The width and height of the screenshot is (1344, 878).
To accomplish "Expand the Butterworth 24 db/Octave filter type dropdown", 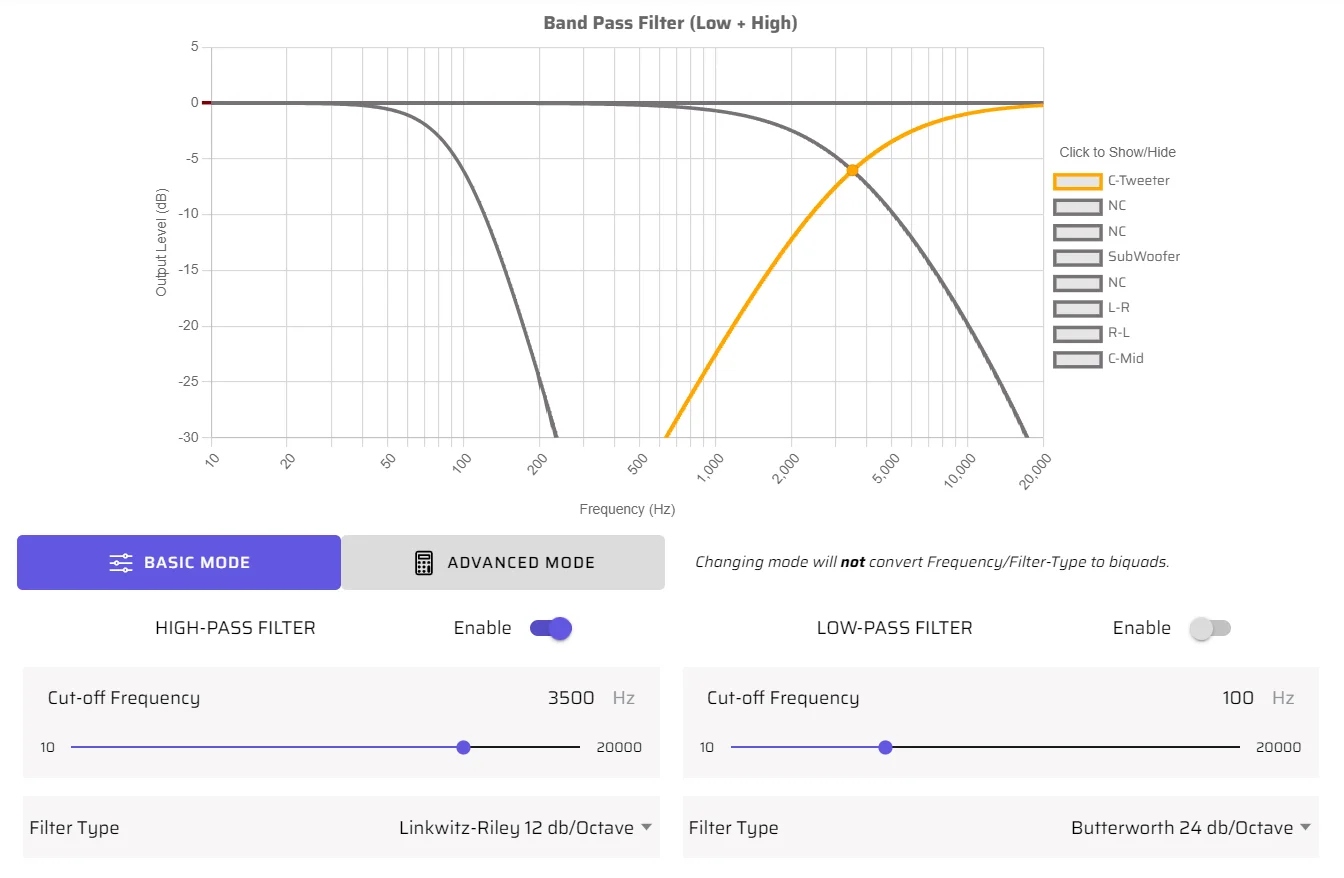I will [1191, 828].
